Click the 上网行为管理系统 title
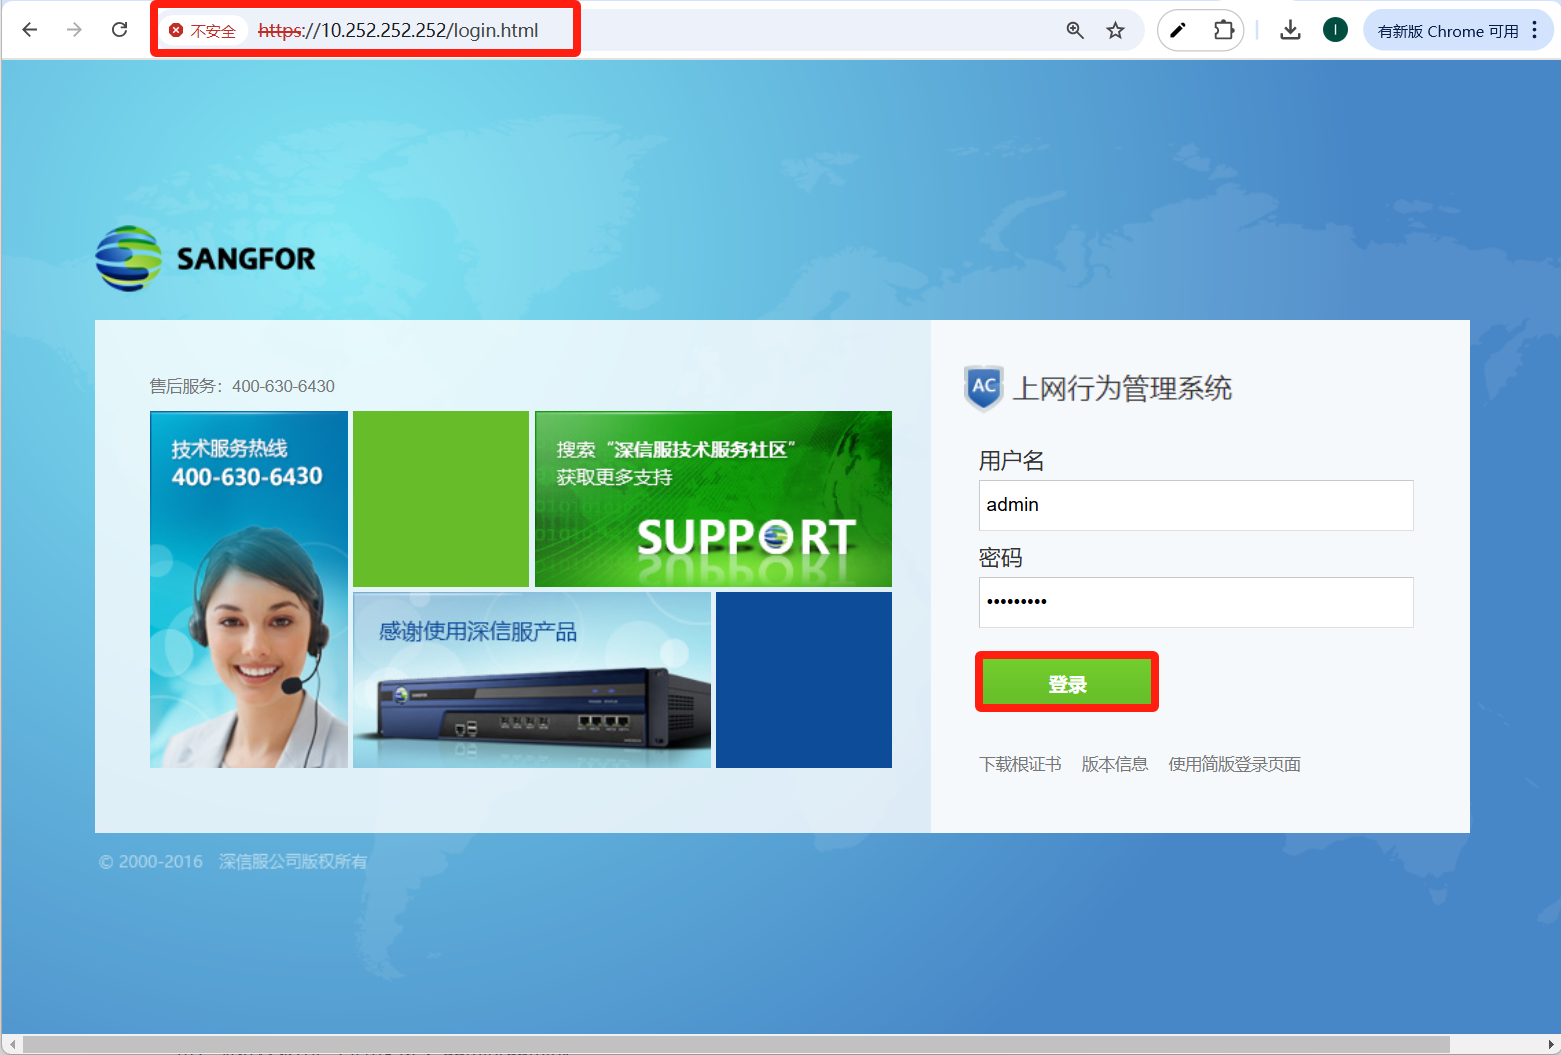The width and height of the screenshot is (1561, 1055). point(1122,388)
